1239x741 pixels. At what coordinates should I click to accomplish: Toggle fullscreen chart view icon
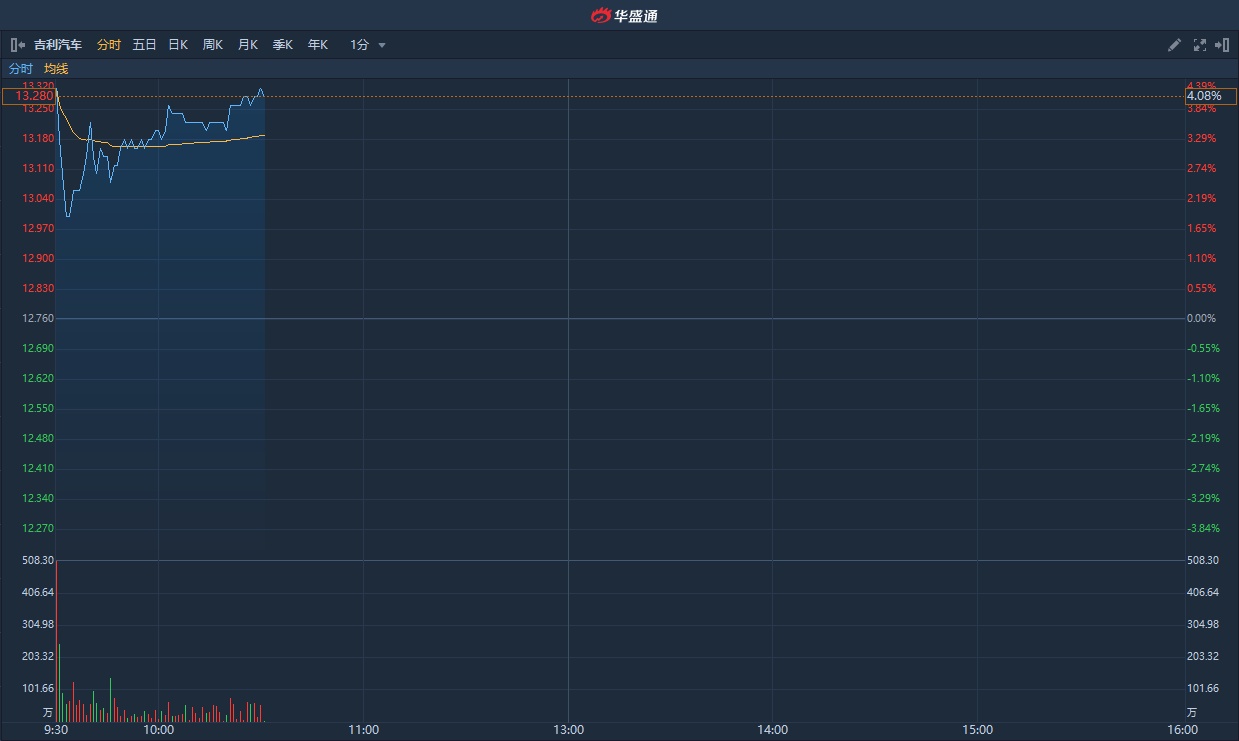1199,45
